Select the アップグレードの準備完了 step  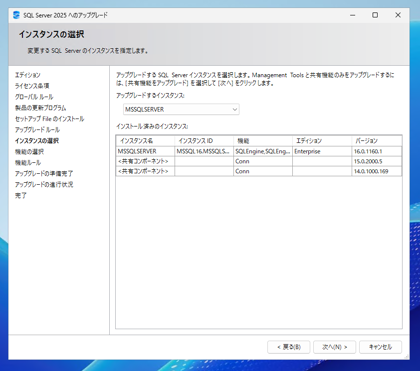click(x=44, y=174)
